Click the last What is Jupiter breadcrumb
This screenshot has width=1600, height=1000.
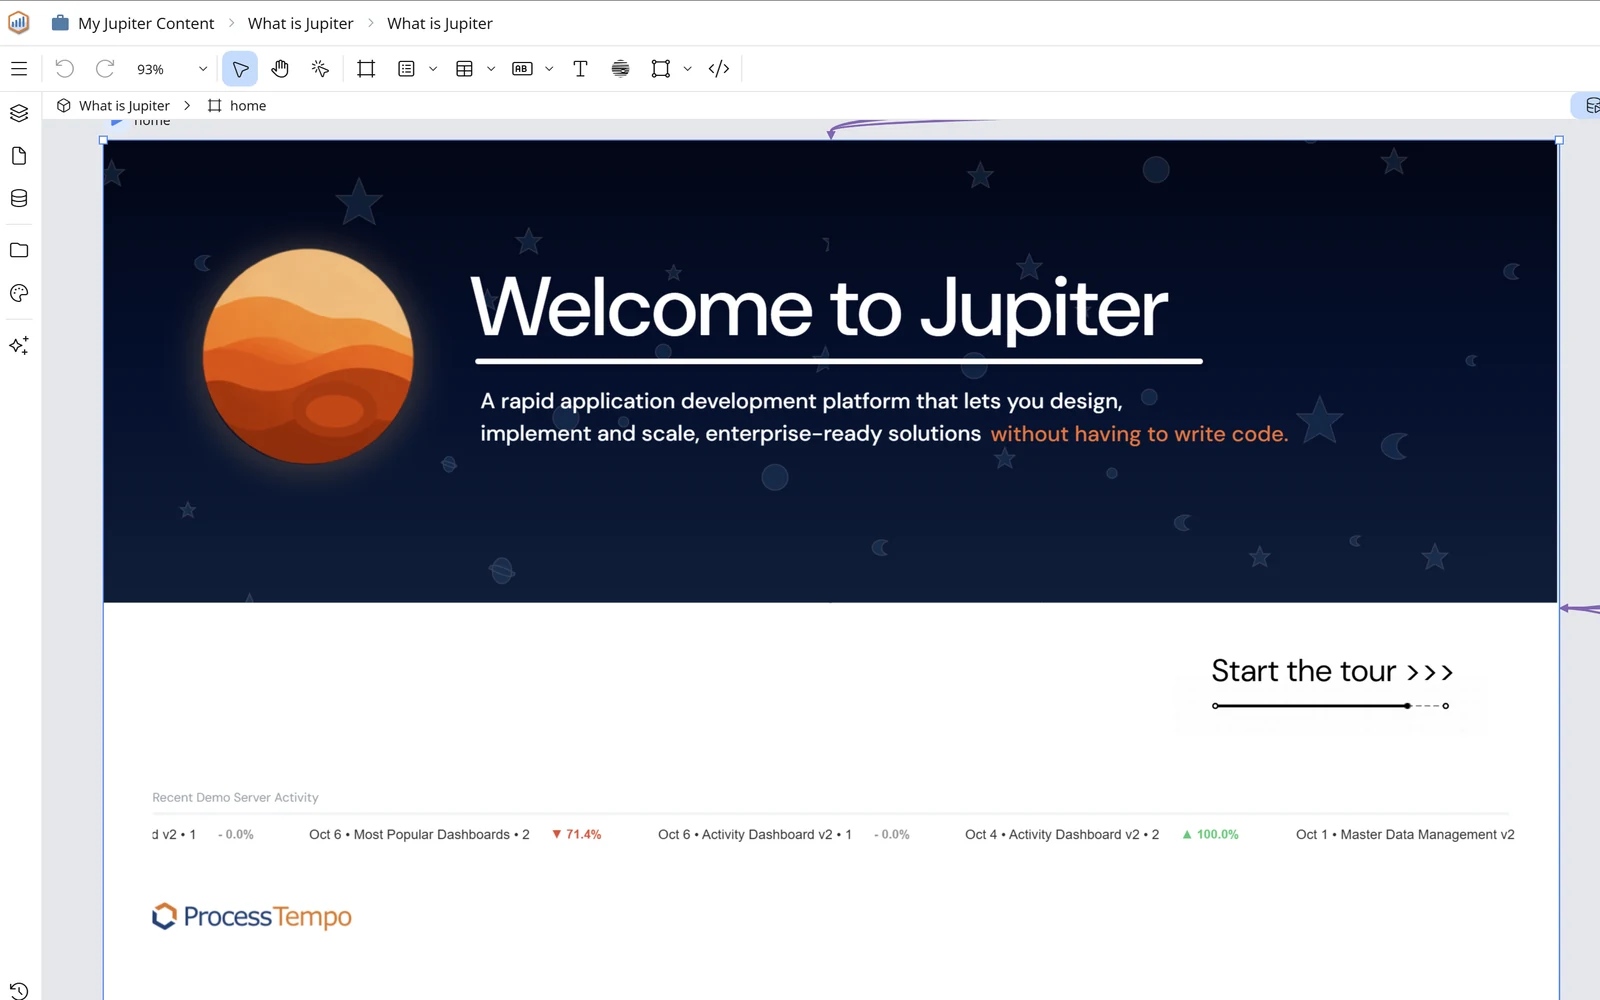coord(440,23)
